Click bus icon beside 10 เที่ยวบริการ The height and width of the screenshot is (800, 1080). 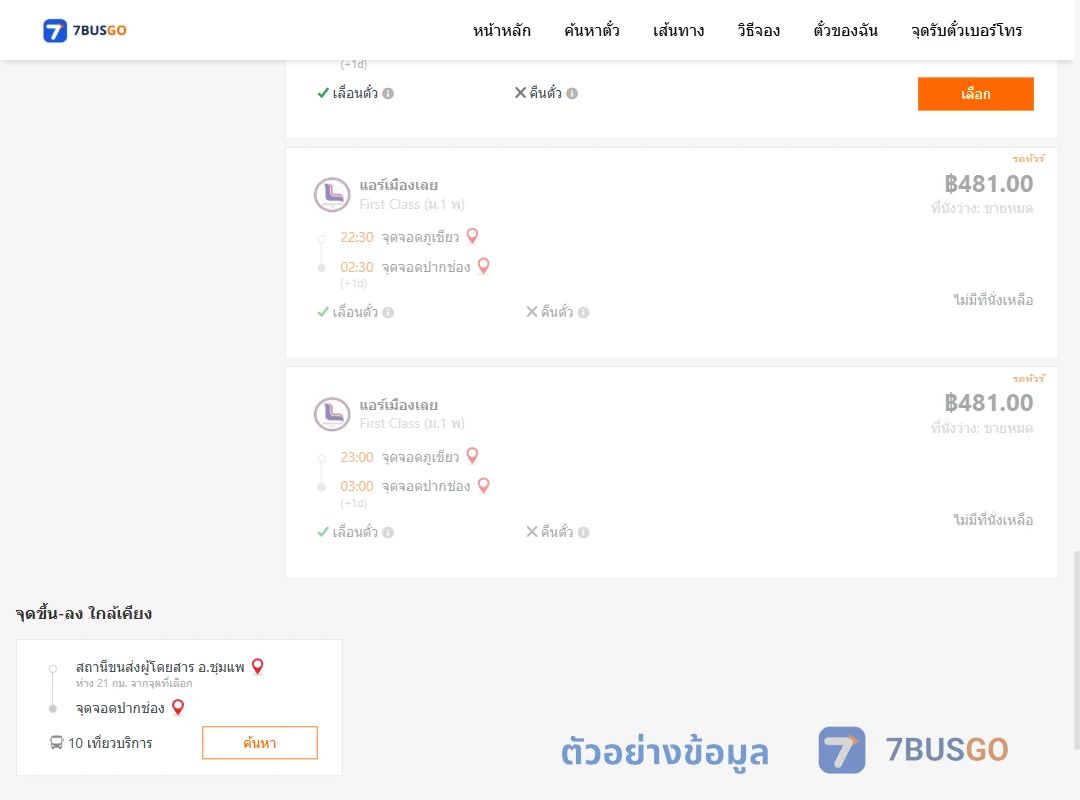click(x=56, y=743)
